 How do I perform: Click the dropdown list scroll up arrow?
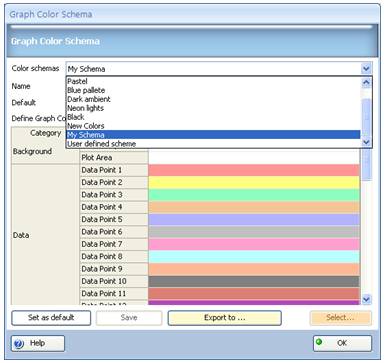tap(366, 82)
